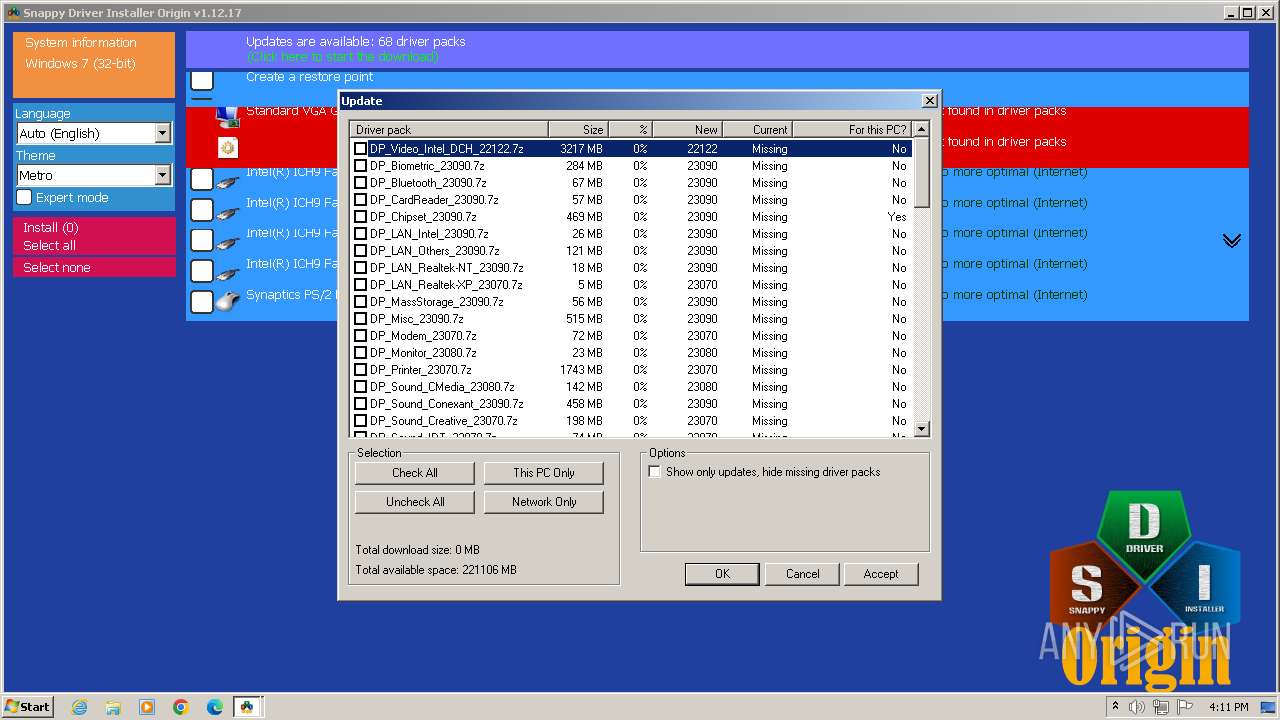
Task: Open the System information panel
Action: pyautogui.click(x=94, y=65)
